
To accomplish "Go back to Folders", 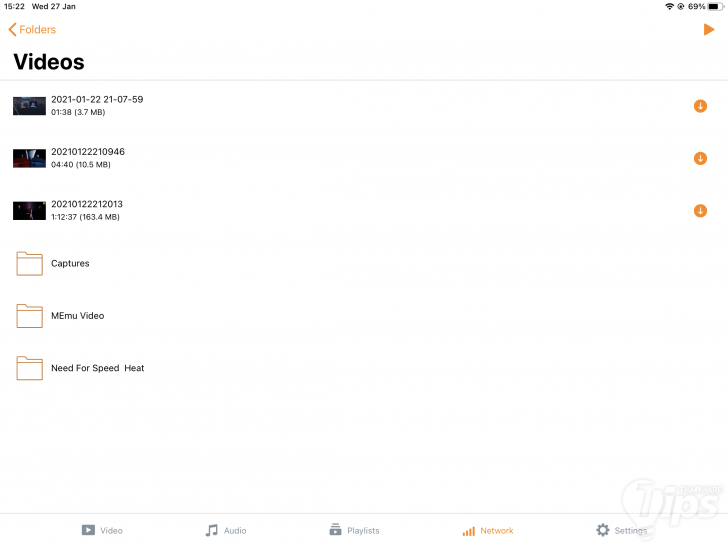I will [32, 30].
